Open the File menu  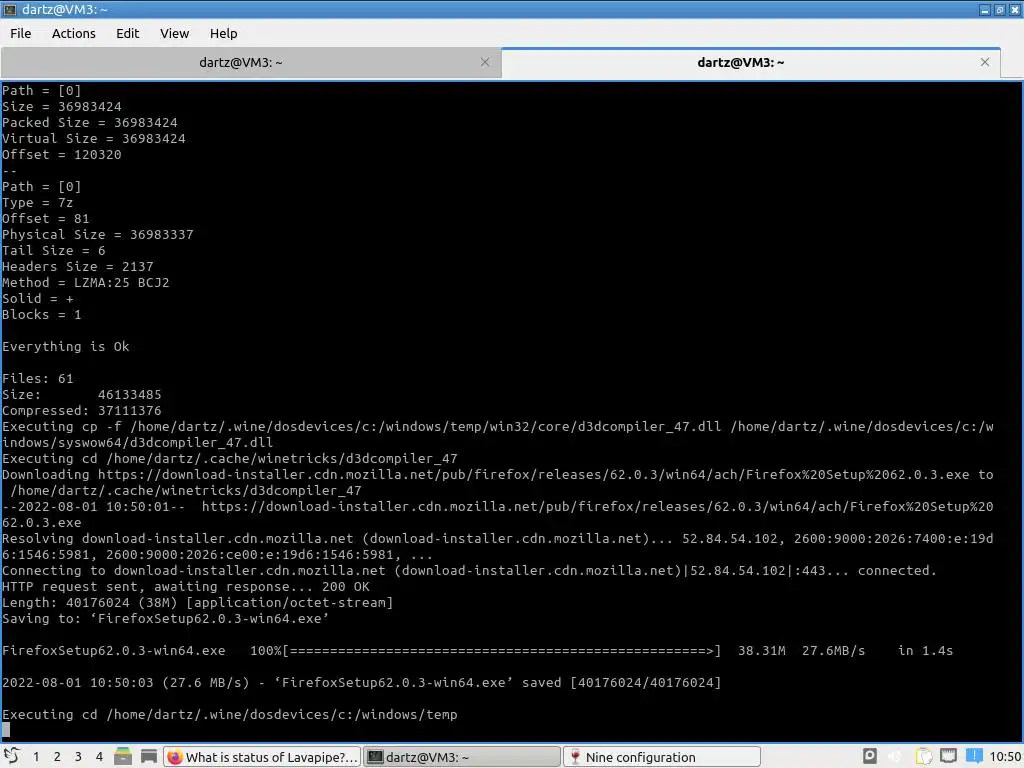point(20,33)
